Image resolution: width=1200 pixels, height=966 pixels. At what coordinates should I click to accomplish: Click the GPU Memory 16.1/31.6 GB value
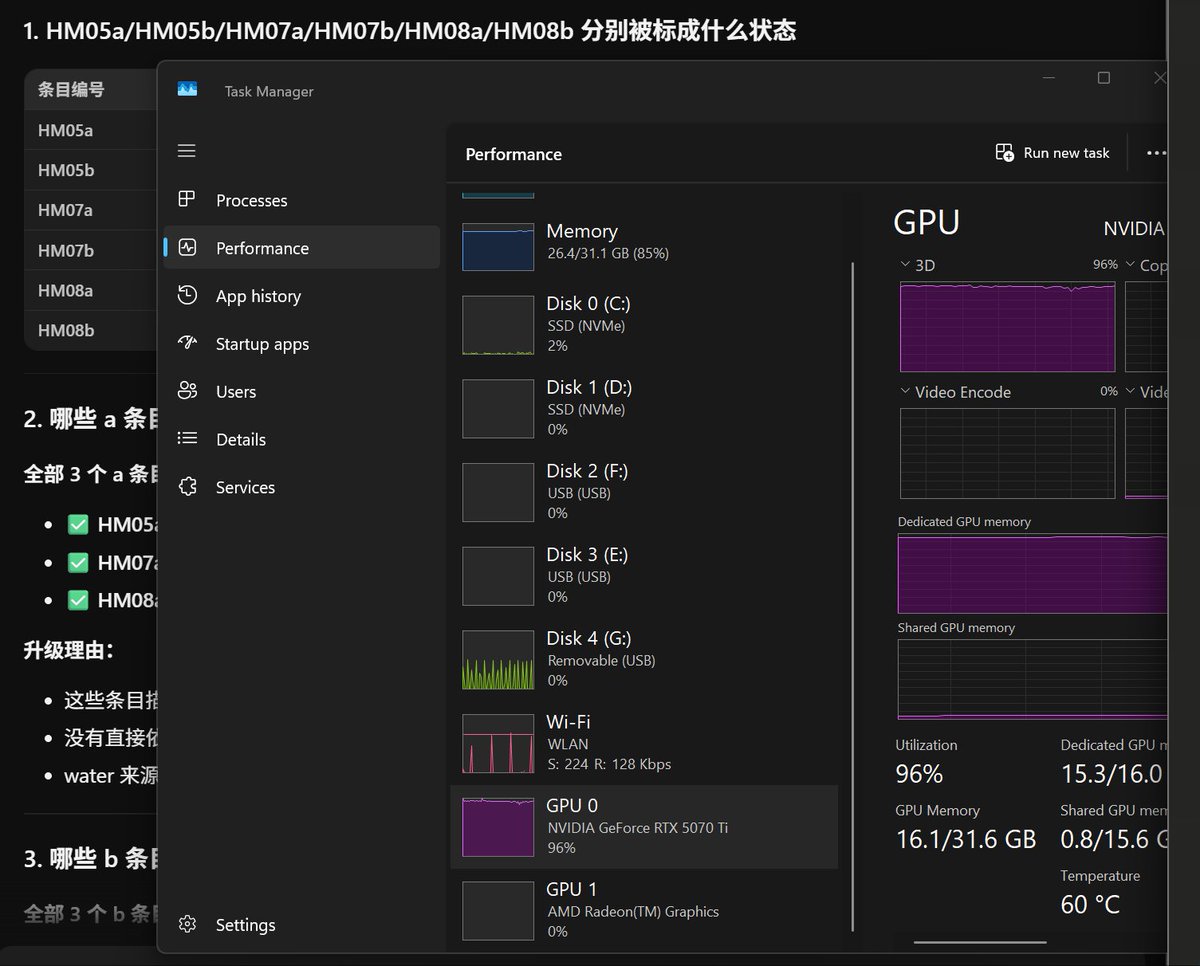[966, 839]
